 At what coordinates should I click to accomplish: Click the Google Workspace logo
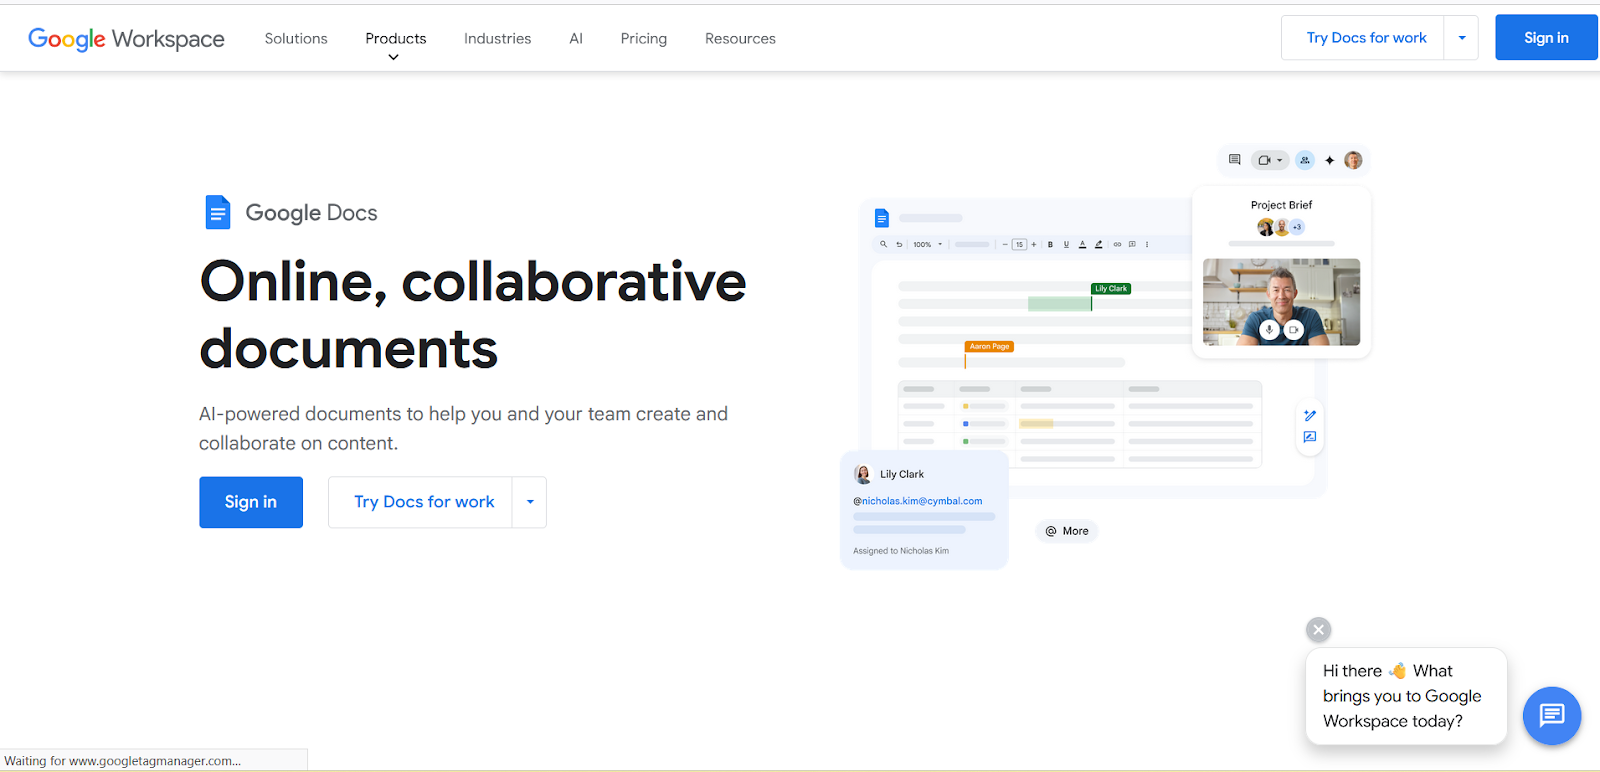pos(126,38)
